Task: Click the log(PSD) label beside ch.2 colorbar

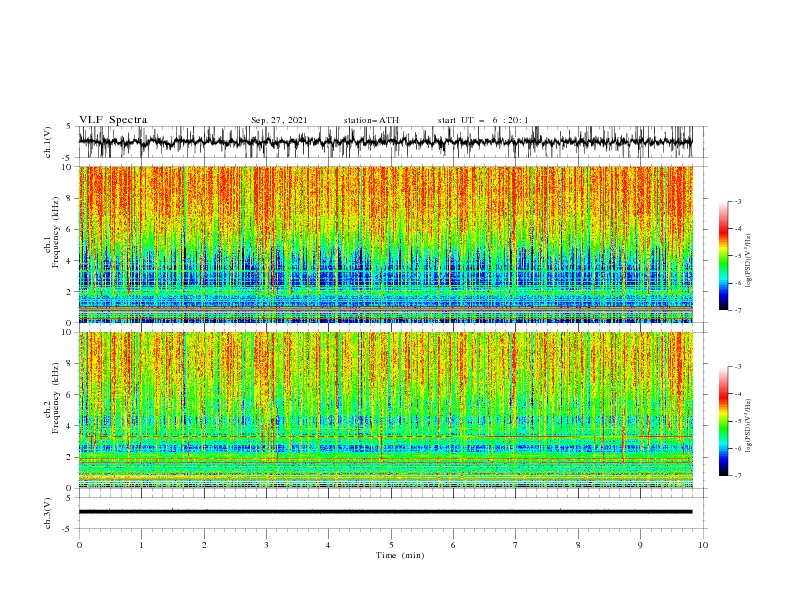Action: (x=748, y=425)
